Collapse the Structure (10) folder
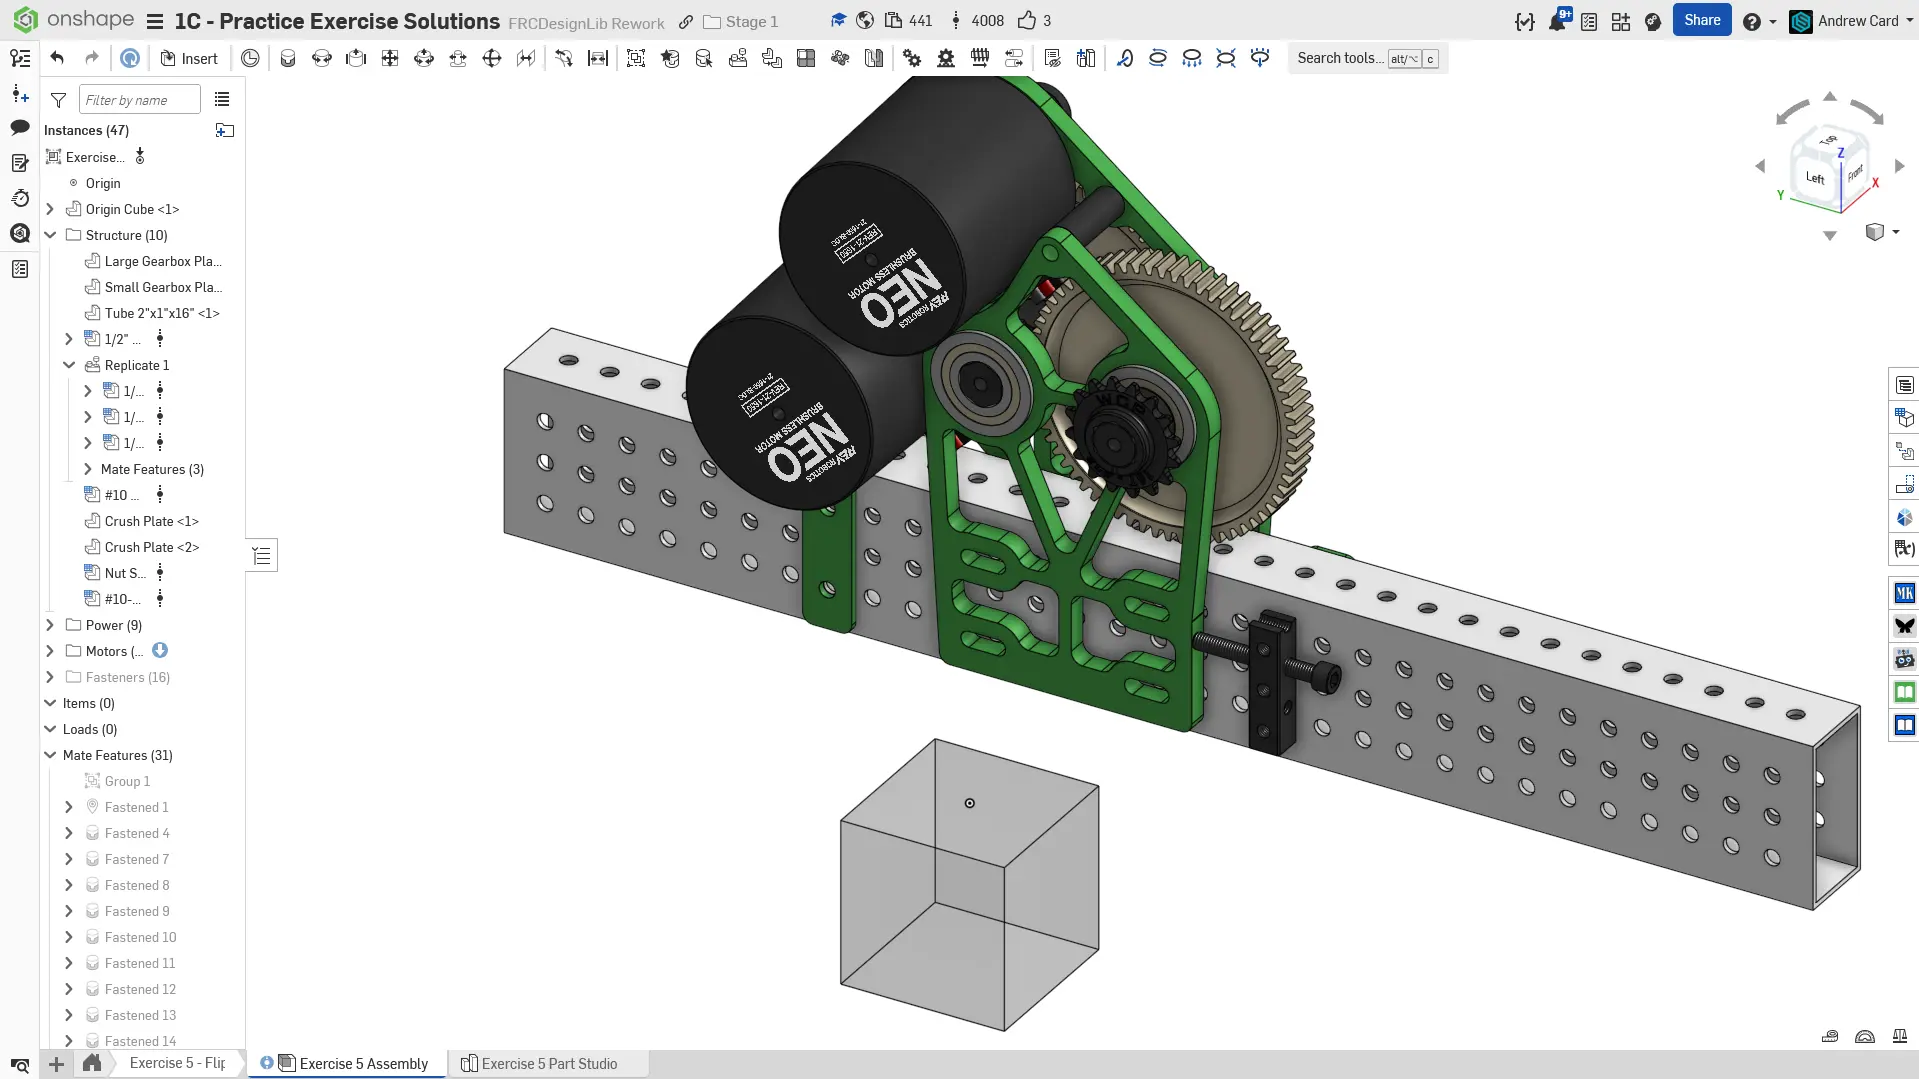This screenshot has width=1919, height=1079. coord(50,235)
